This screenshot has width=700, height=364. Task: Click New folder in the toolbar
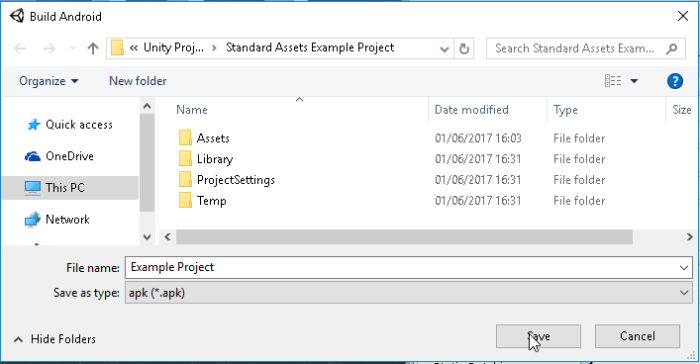(138, 81)
